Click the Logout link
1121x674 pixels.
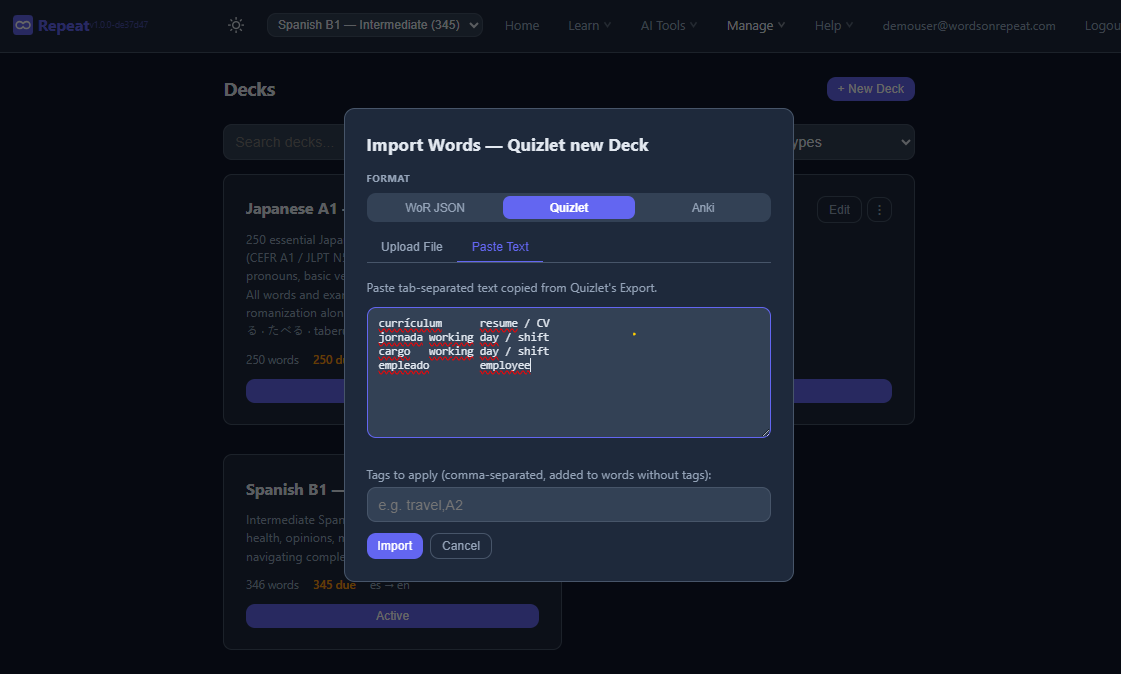(1102, 26)
